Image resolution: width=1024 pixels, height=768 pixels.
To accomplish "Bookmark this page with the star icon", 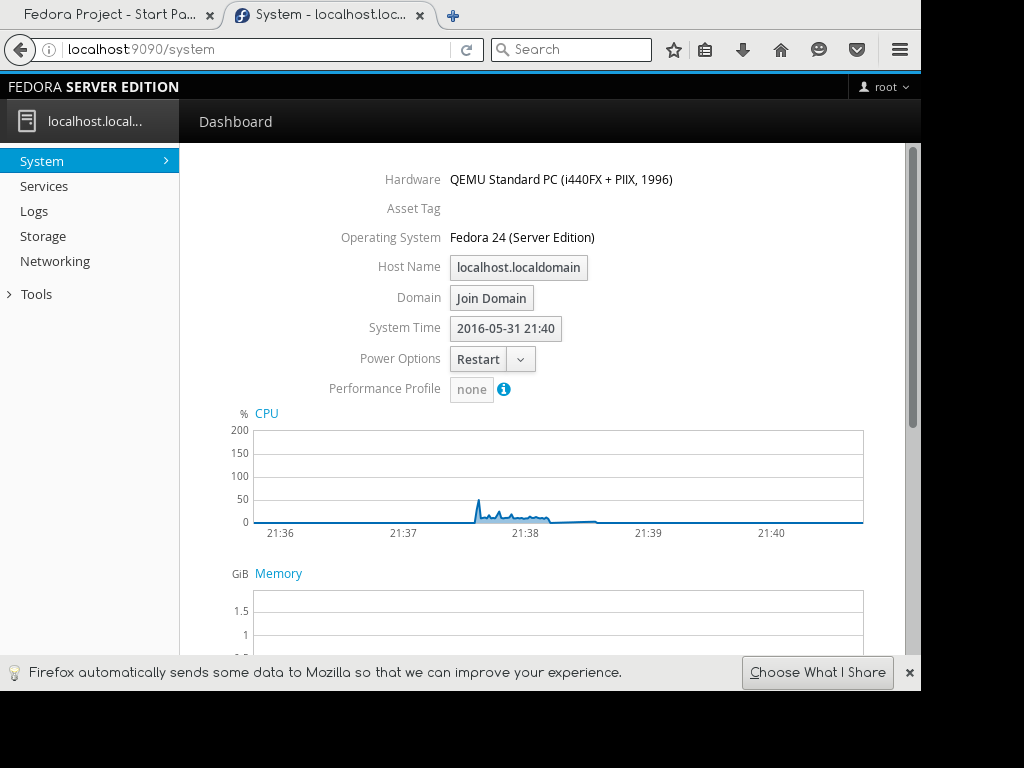I will tap(674, 50).
